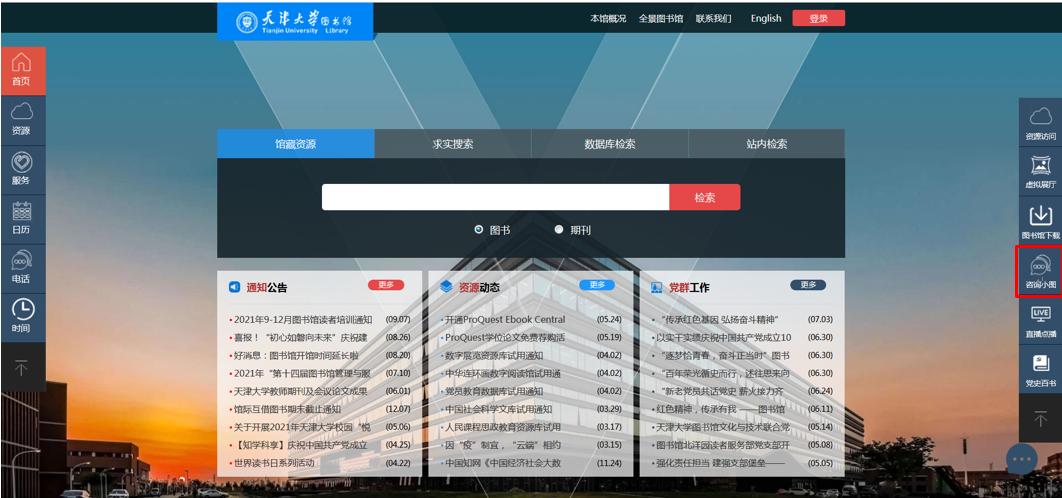The image size is (1062, 498).
Task: Open the 时间 clock sidebar icon
Action: pyautogui.click(x=23, y=317)
